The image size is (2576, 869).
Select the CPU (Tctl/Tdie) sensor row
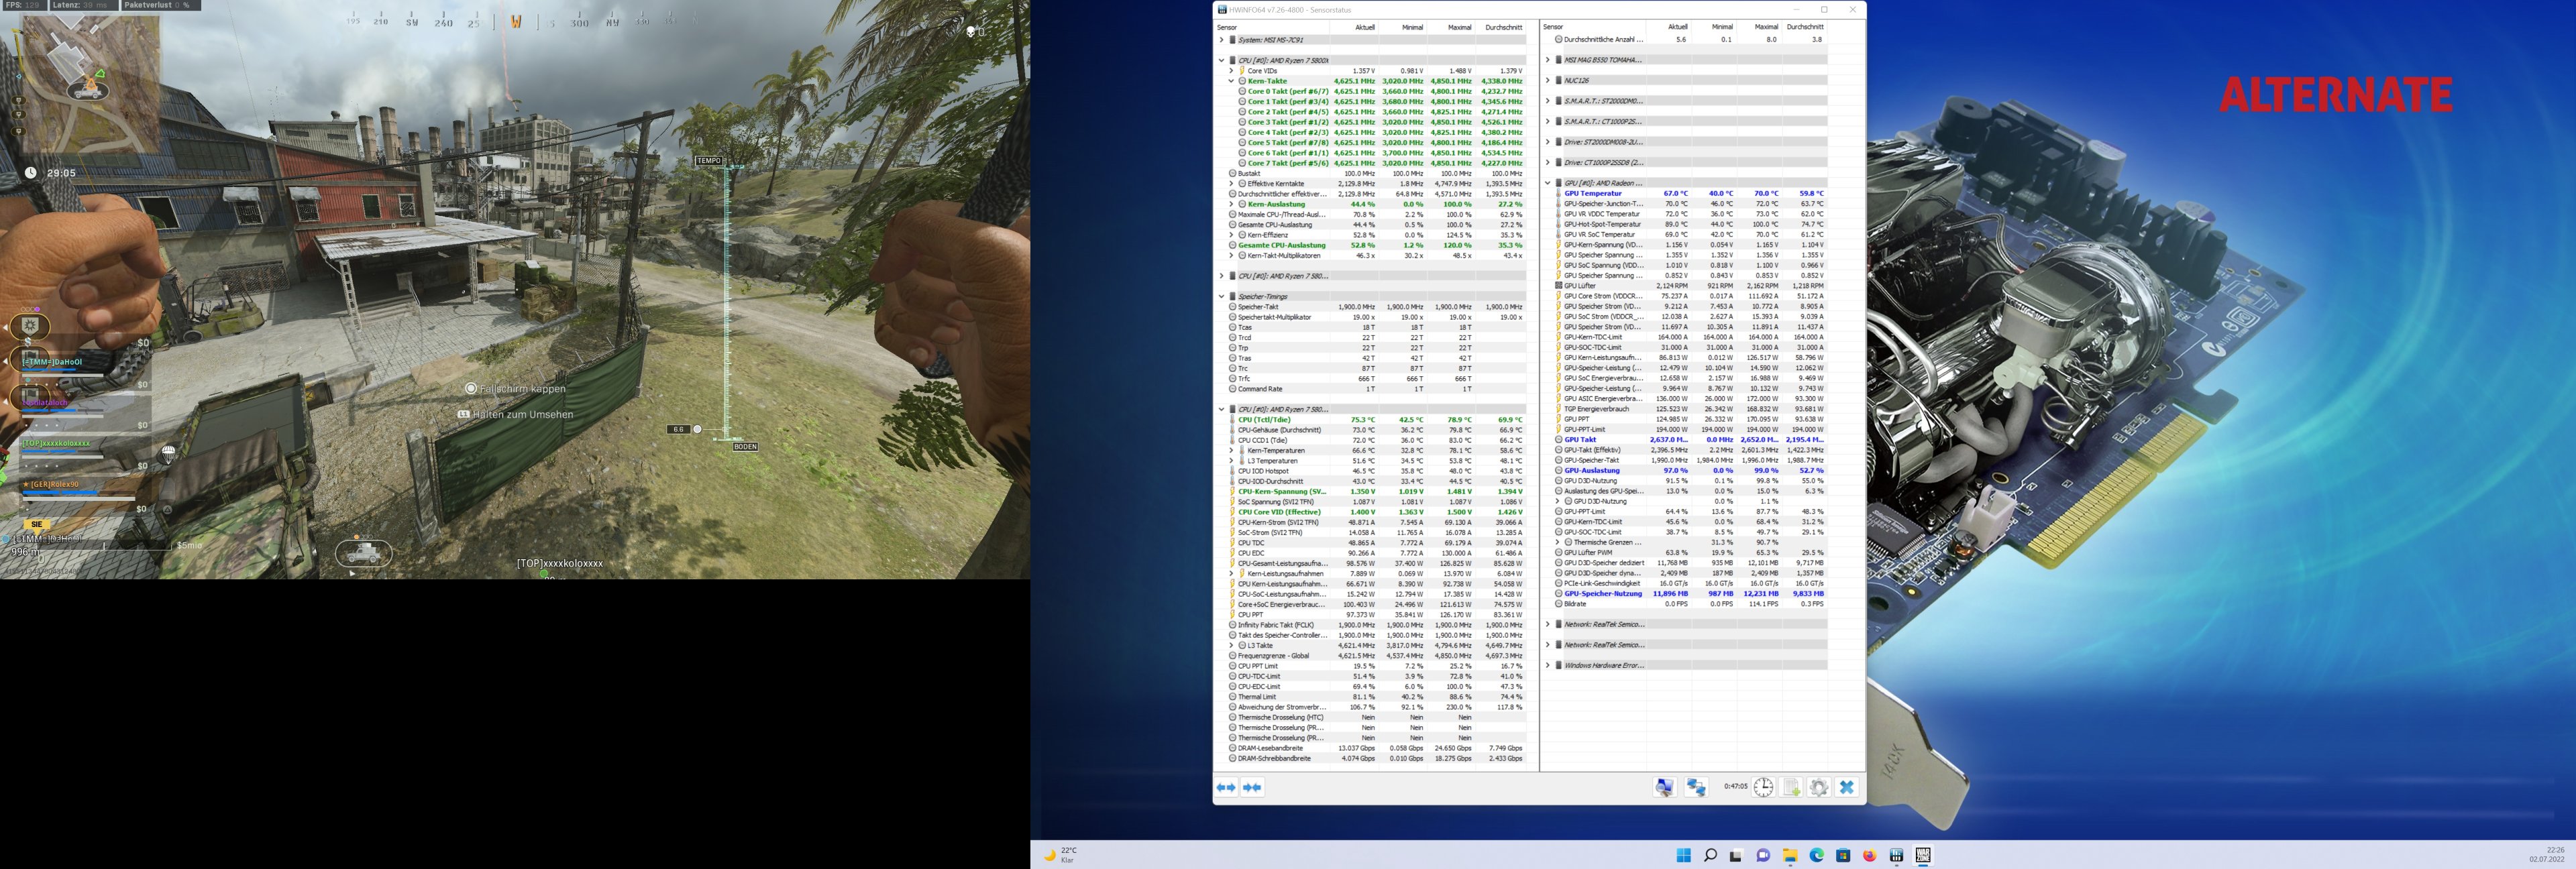click(x=1264, y=420)
